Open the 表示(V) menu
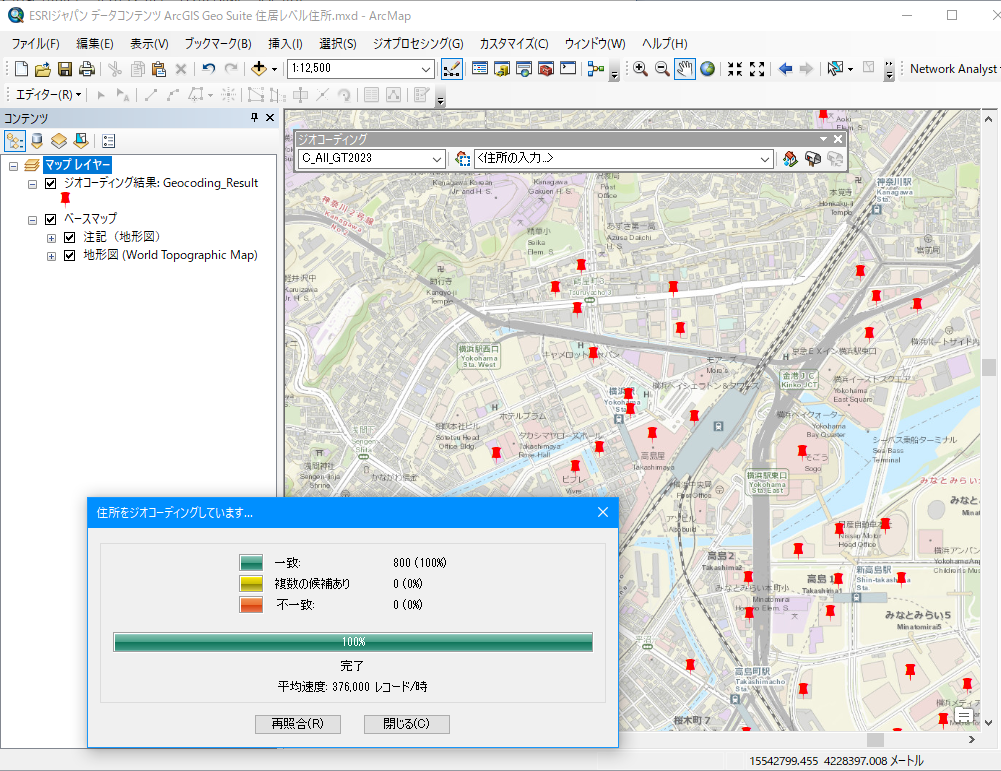Screen dimensions: 1001x771 [149, 43]
